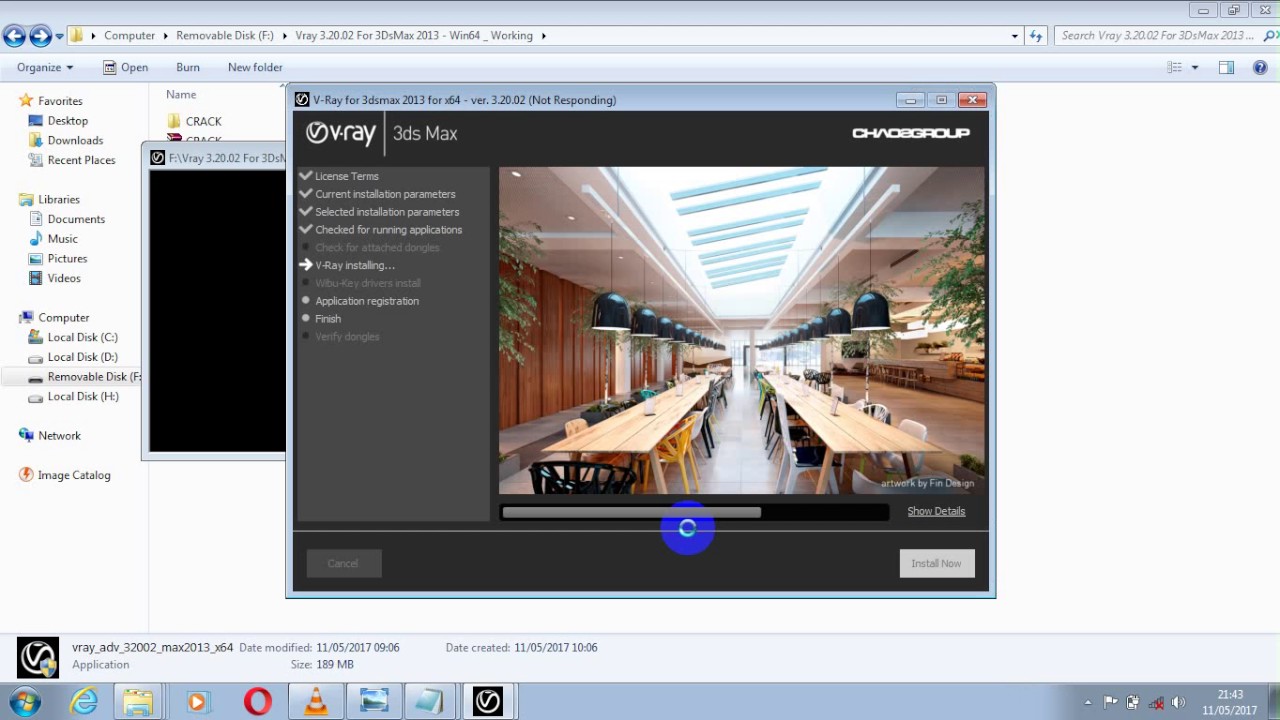Refresh the Explorer folder view
Image resolution: width=1280 pixels, height=720 pixels.
1037,36
